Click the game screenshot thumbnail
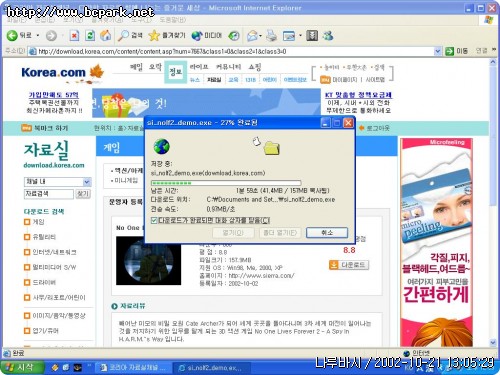The height and width of the screenshot is (375, 500). coord(149,261)
